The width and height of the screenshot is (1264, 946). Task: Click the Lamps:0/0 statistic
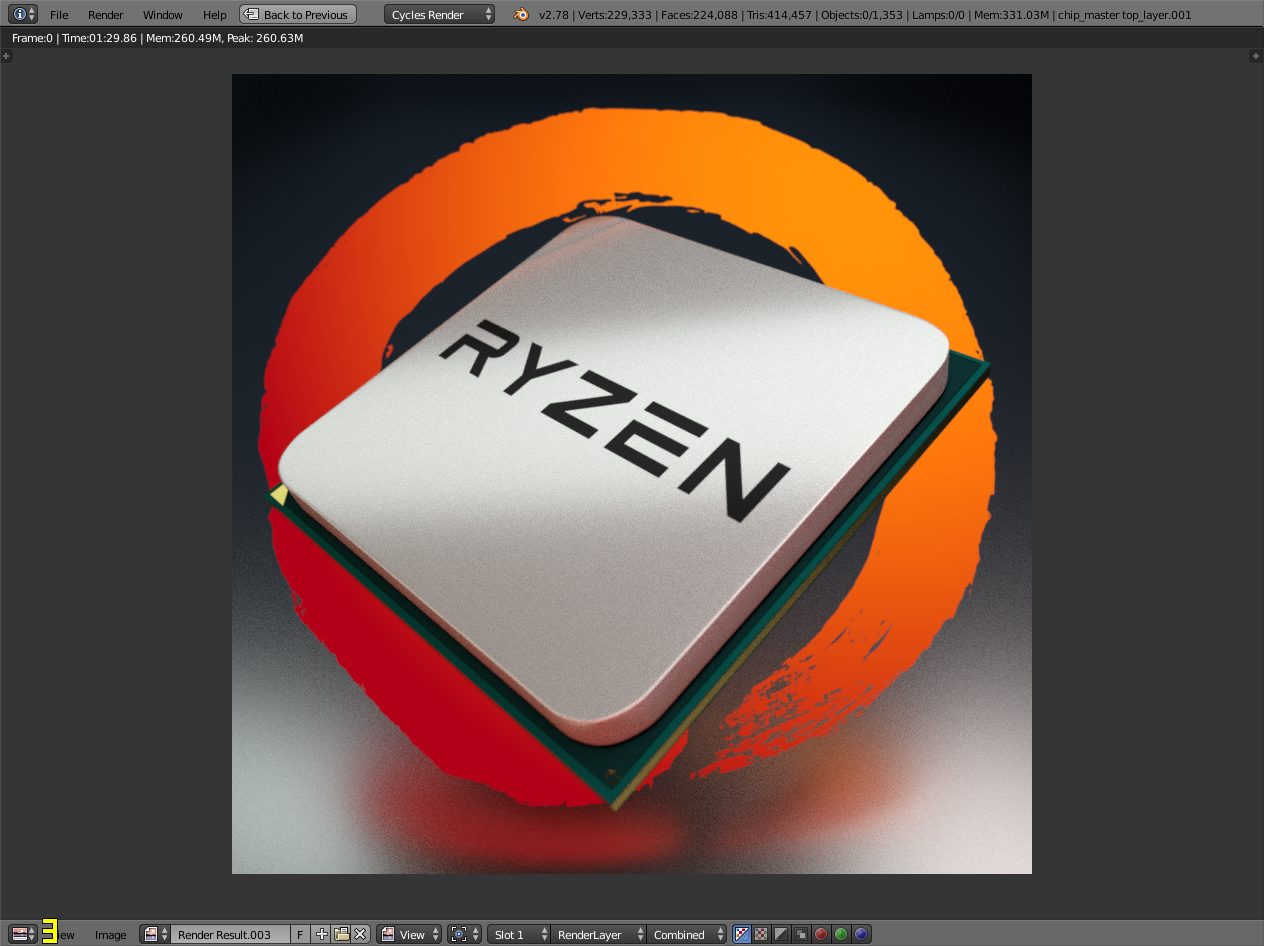point(940,15)
